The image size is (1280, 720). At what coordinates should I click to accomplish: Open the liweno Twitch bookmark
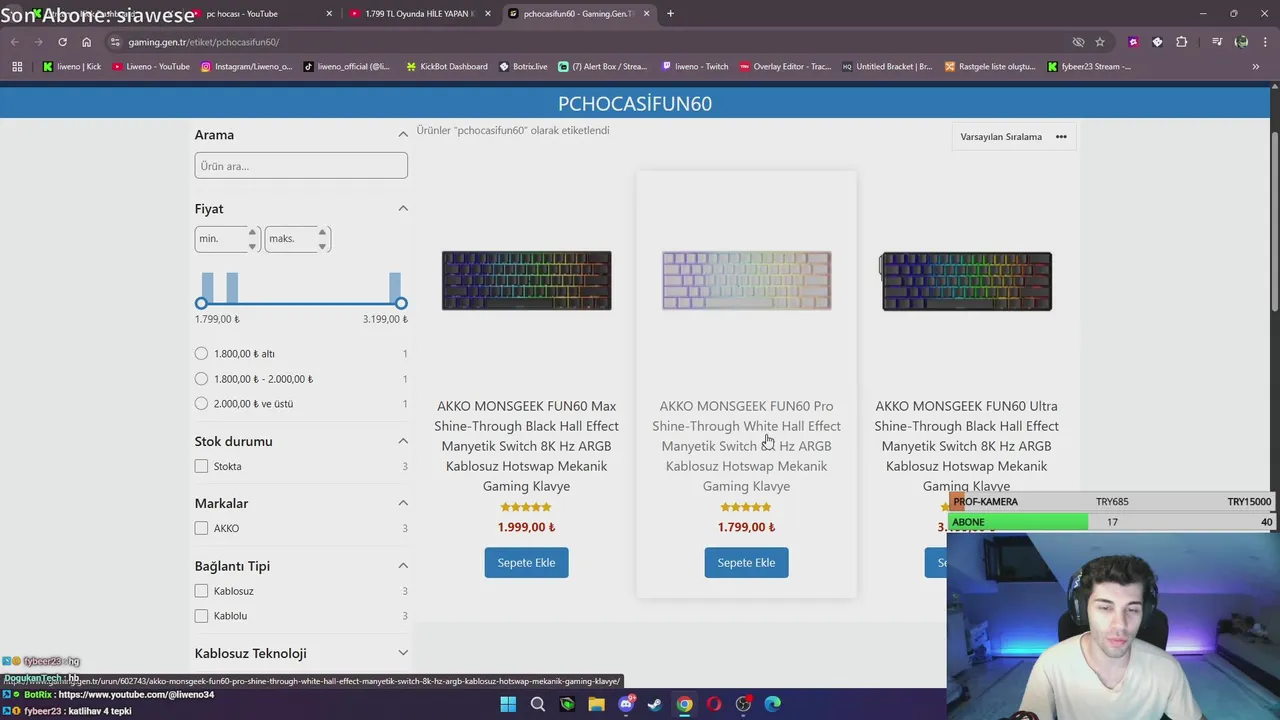click(x=695, y=67)
